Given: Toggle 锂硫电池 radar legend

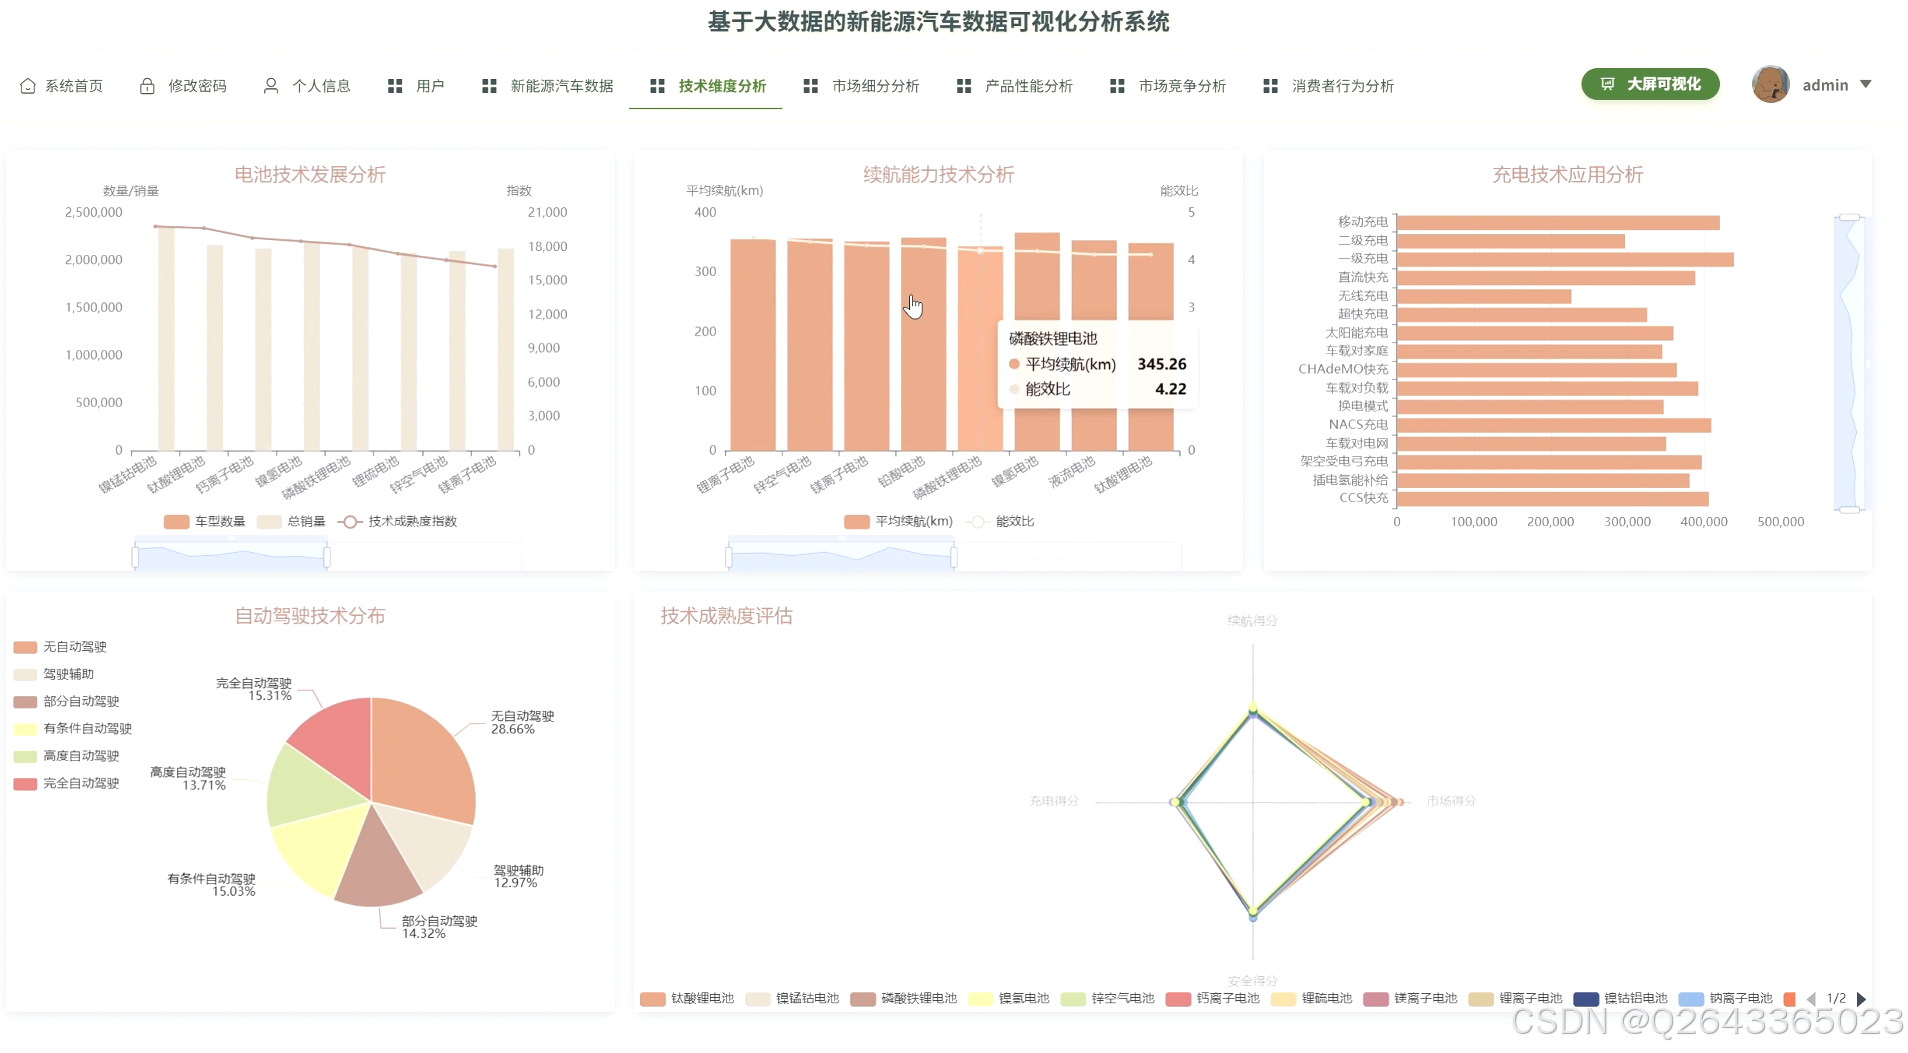Looking at the screenshot, I should 1312,998.
